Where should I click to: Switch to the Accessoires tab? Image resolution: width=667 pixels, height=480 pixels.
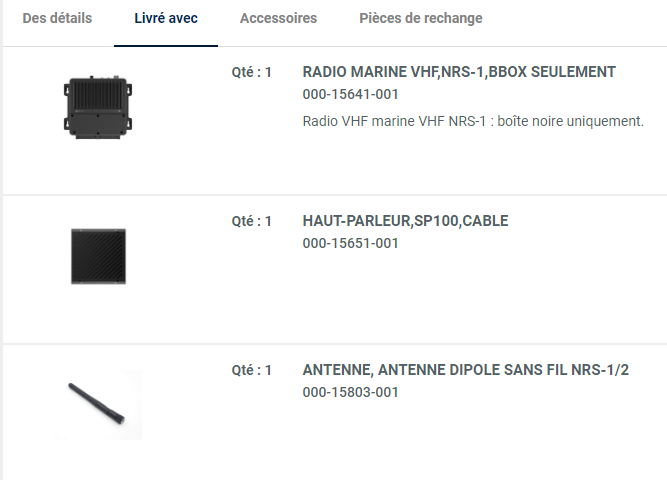pos(279,19)
